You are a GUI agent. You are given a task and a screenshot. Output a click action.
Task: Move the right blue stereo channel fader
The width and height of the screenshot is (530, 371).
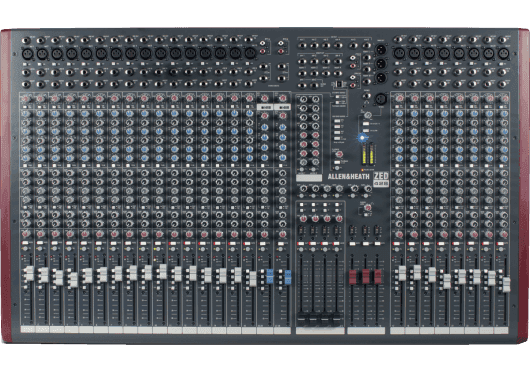coord(288,277)
